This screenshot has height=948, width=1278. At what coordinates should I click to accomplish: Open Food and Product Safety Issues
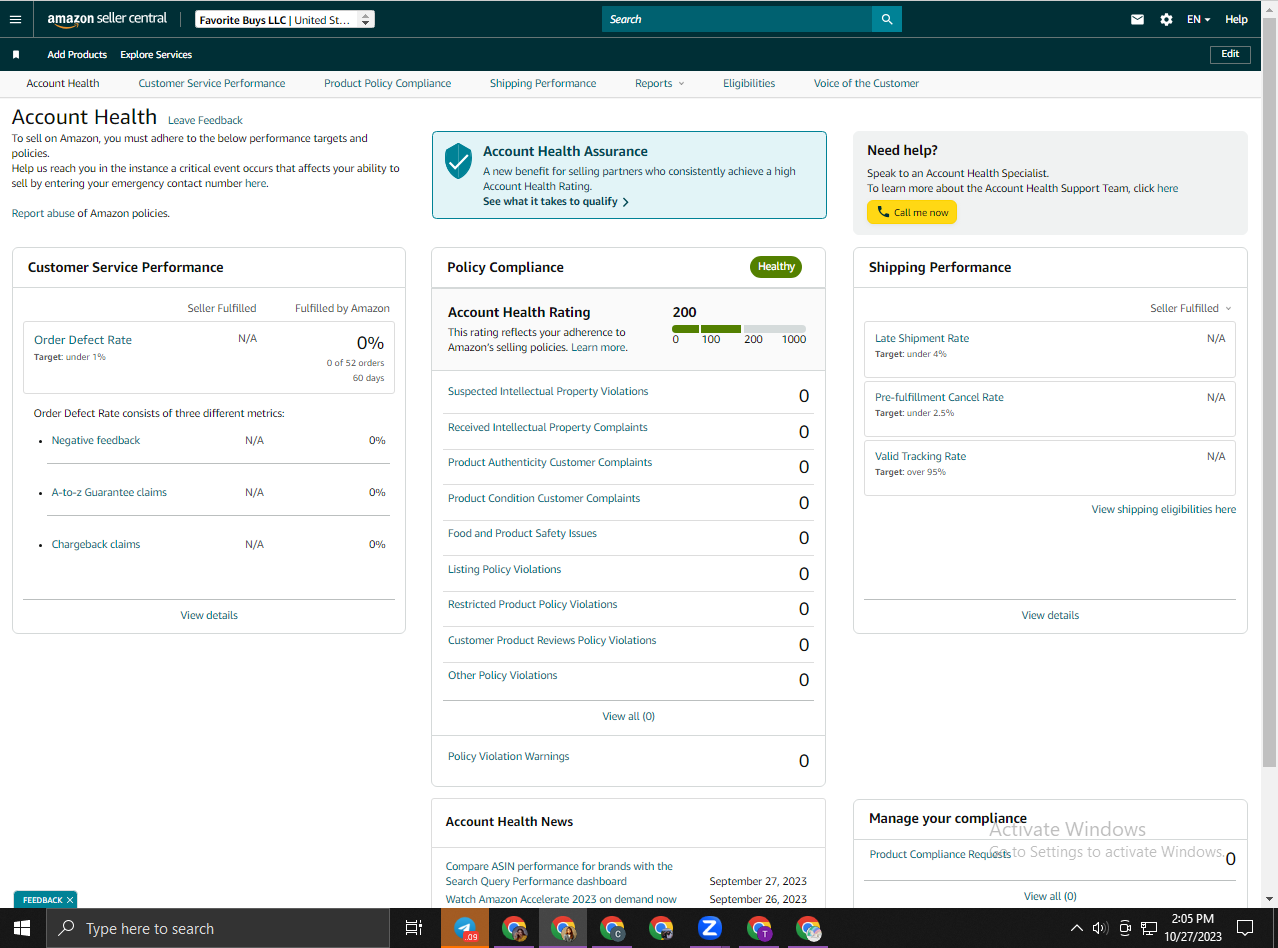click(x=522, y=534)
